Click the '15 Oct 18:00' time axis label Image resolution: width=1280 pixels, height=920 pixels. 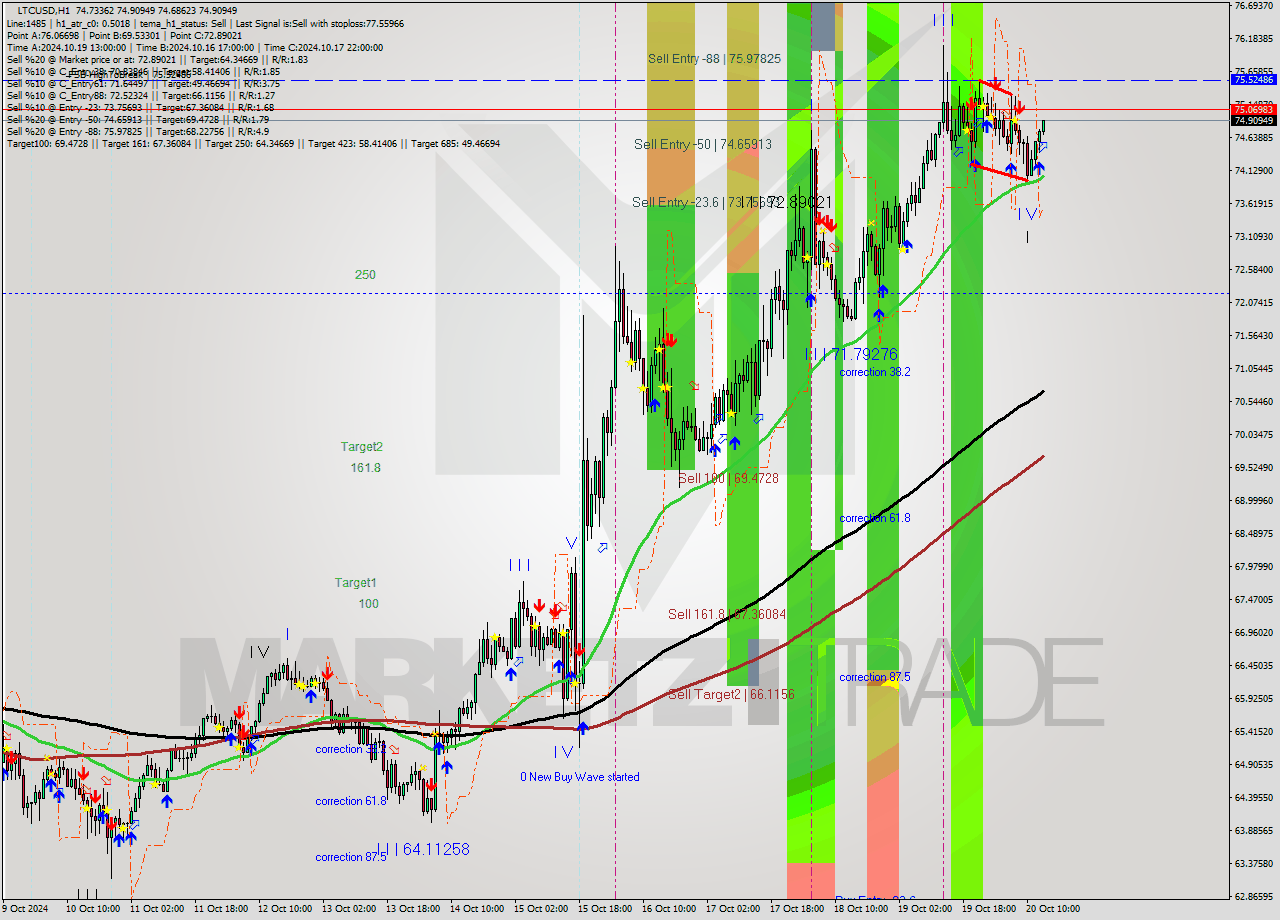pyautogui.click(x=605, y=909)
